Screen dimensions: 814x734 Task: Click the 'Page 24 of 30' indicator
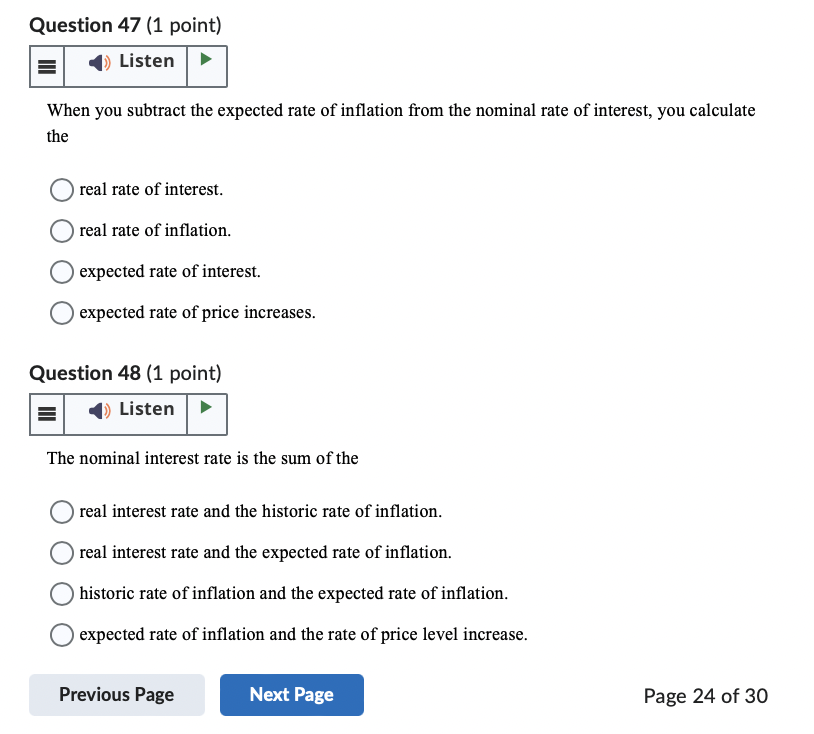pyautogui.click(x=705, y=696)
